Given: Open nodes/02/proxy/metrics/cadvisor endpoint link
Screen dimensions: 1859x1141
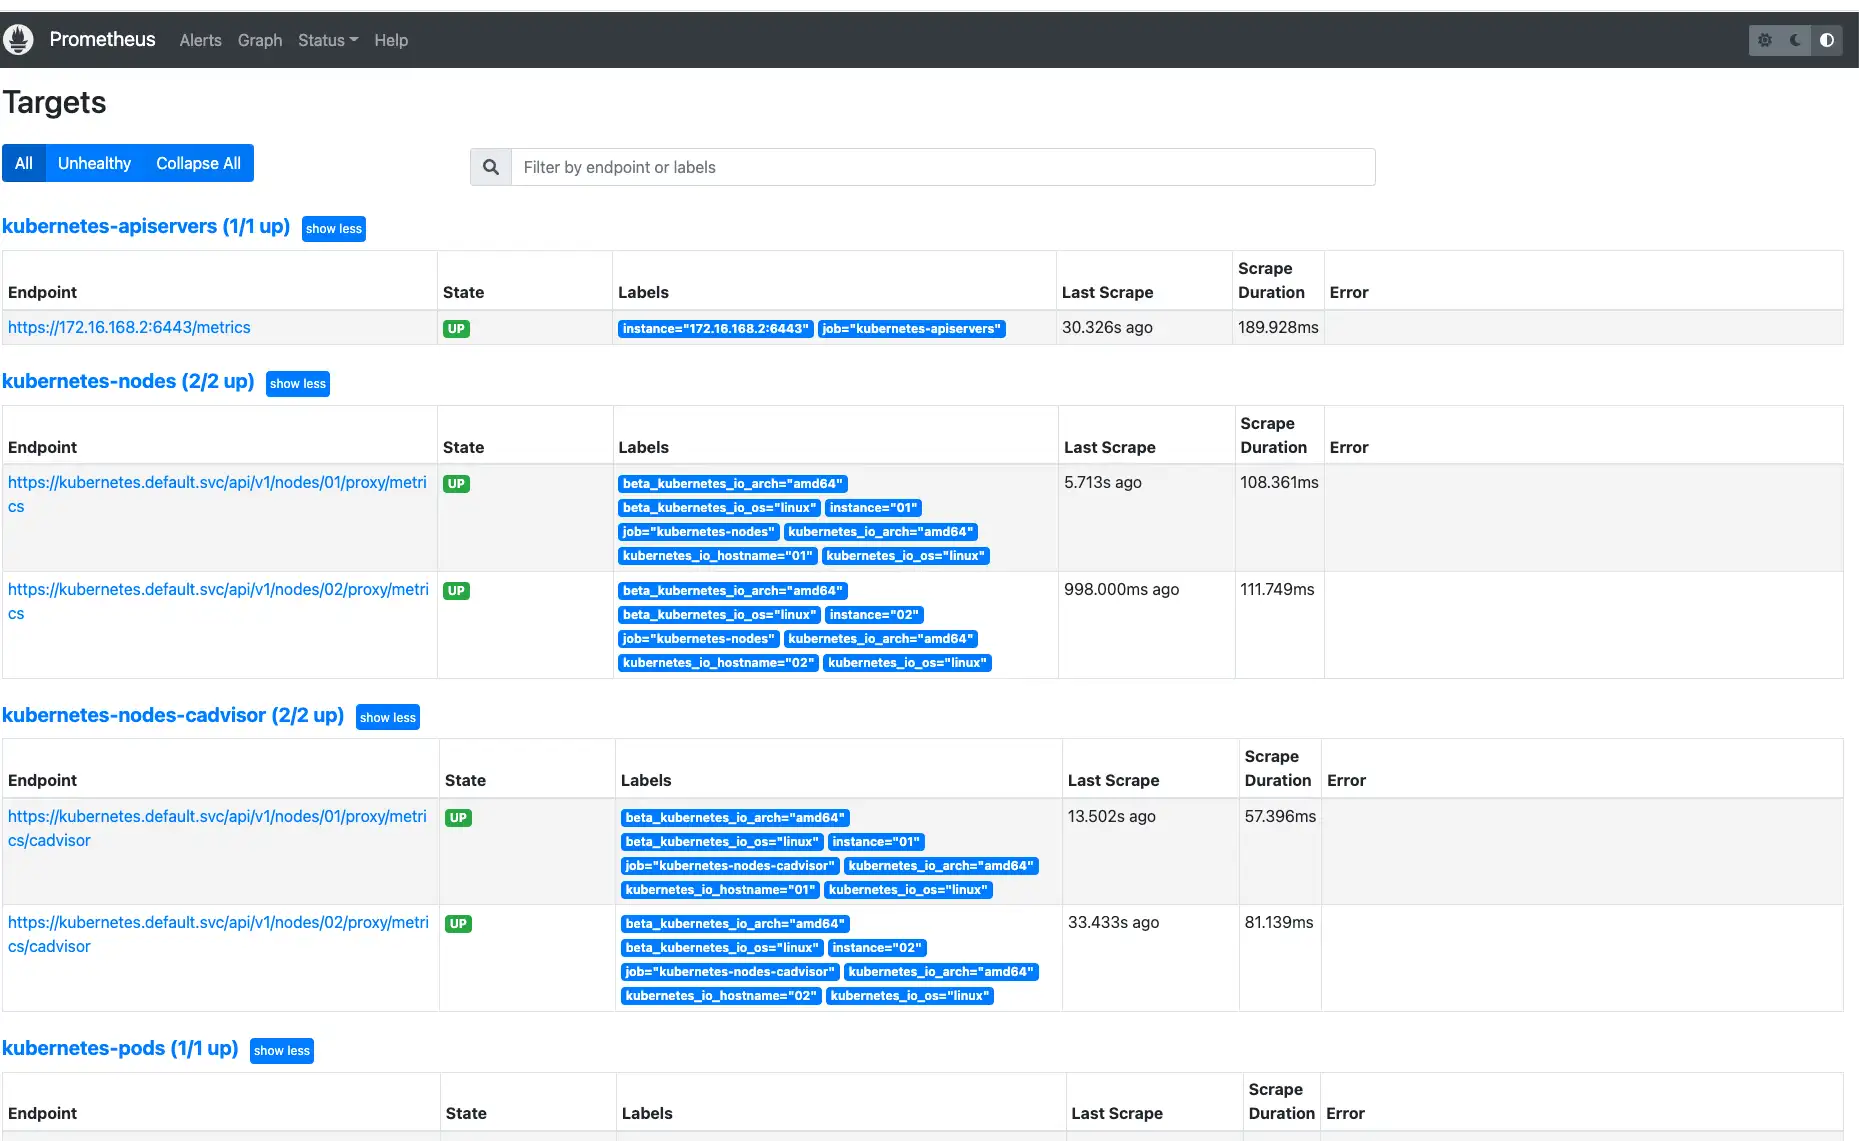Looking at the screenshot, I should pyautogui.click(x=218, y=934).
